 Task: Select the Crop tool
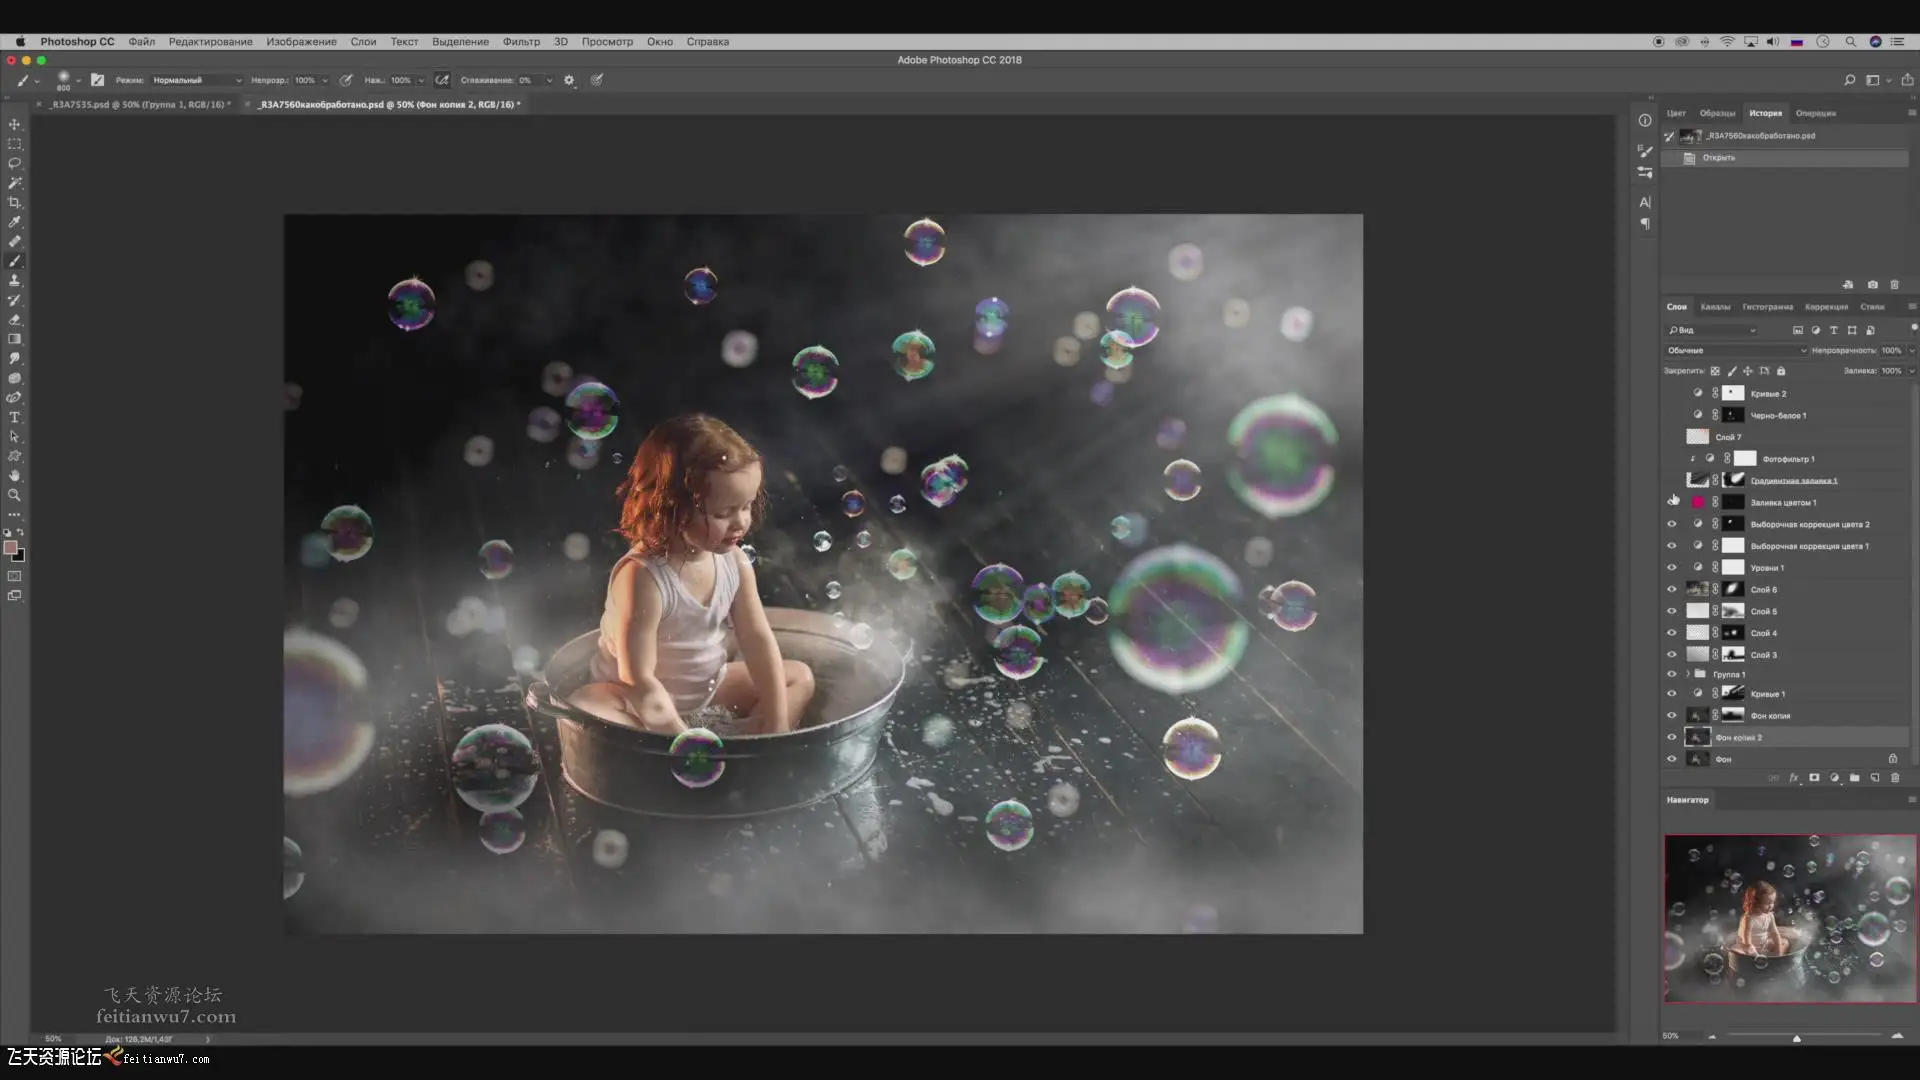tap(14, 202)
